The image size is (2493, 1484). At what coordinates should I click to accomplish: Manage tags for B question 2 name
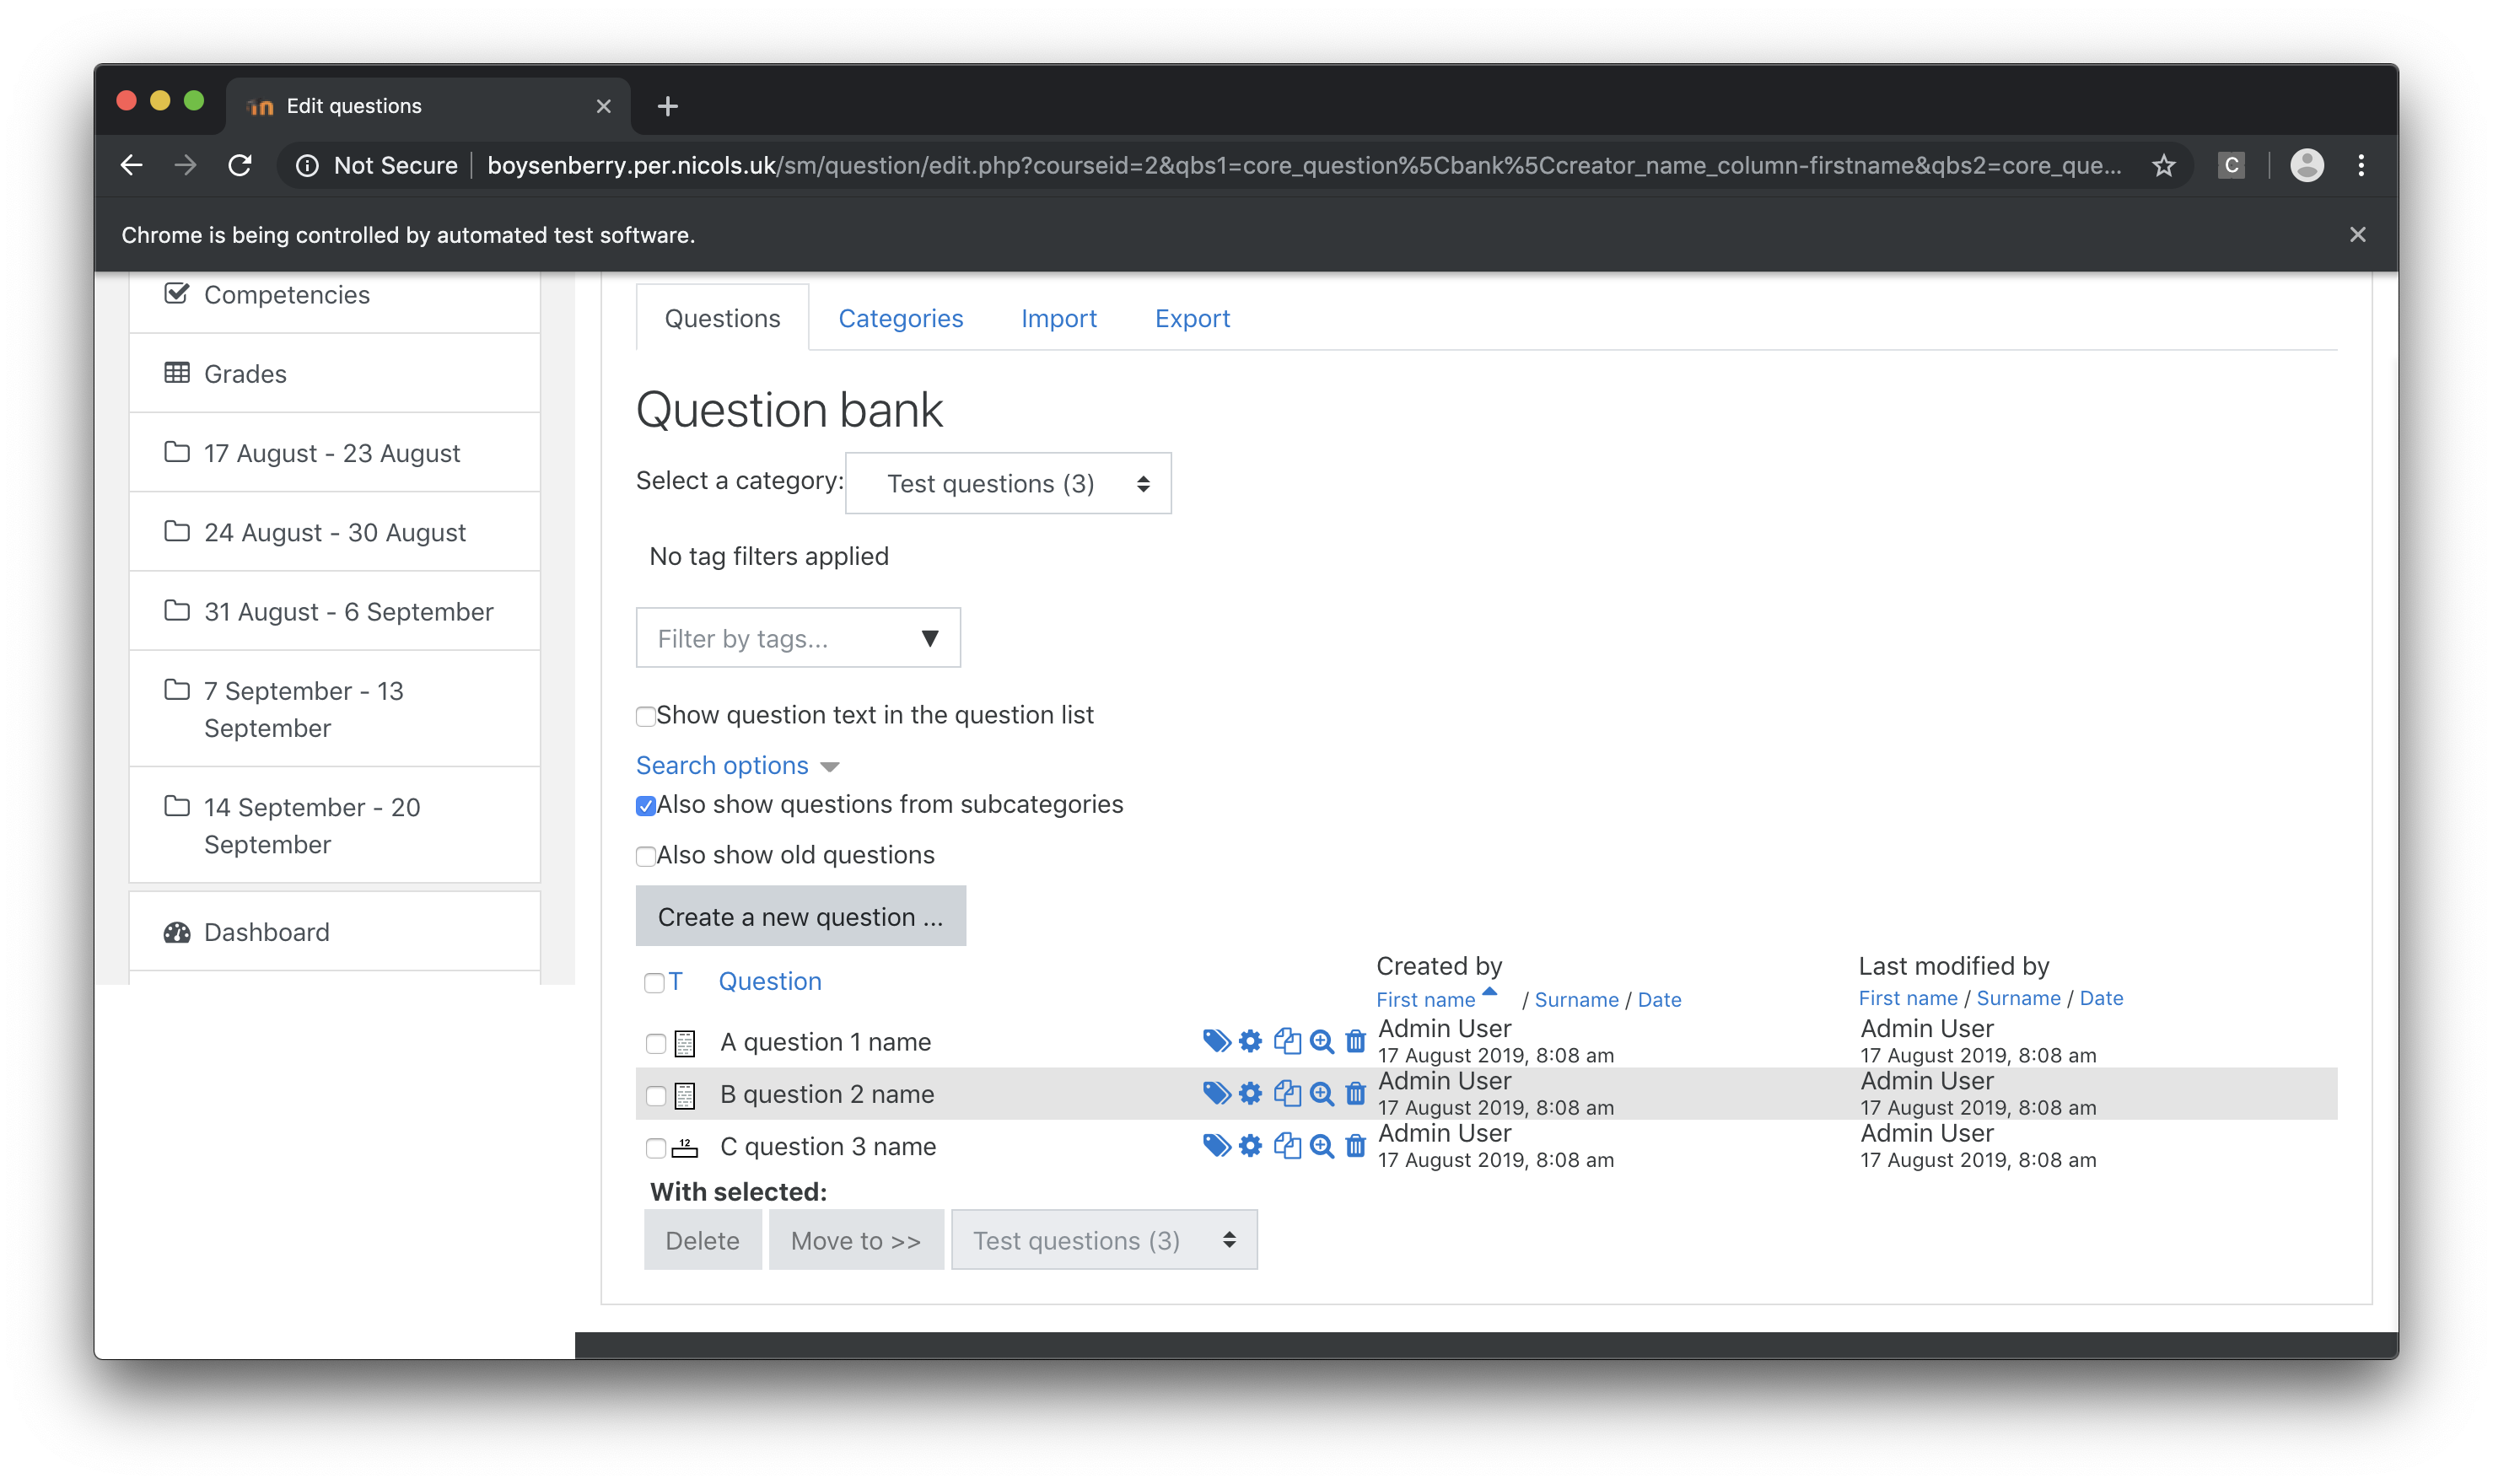point(1215,1093)
